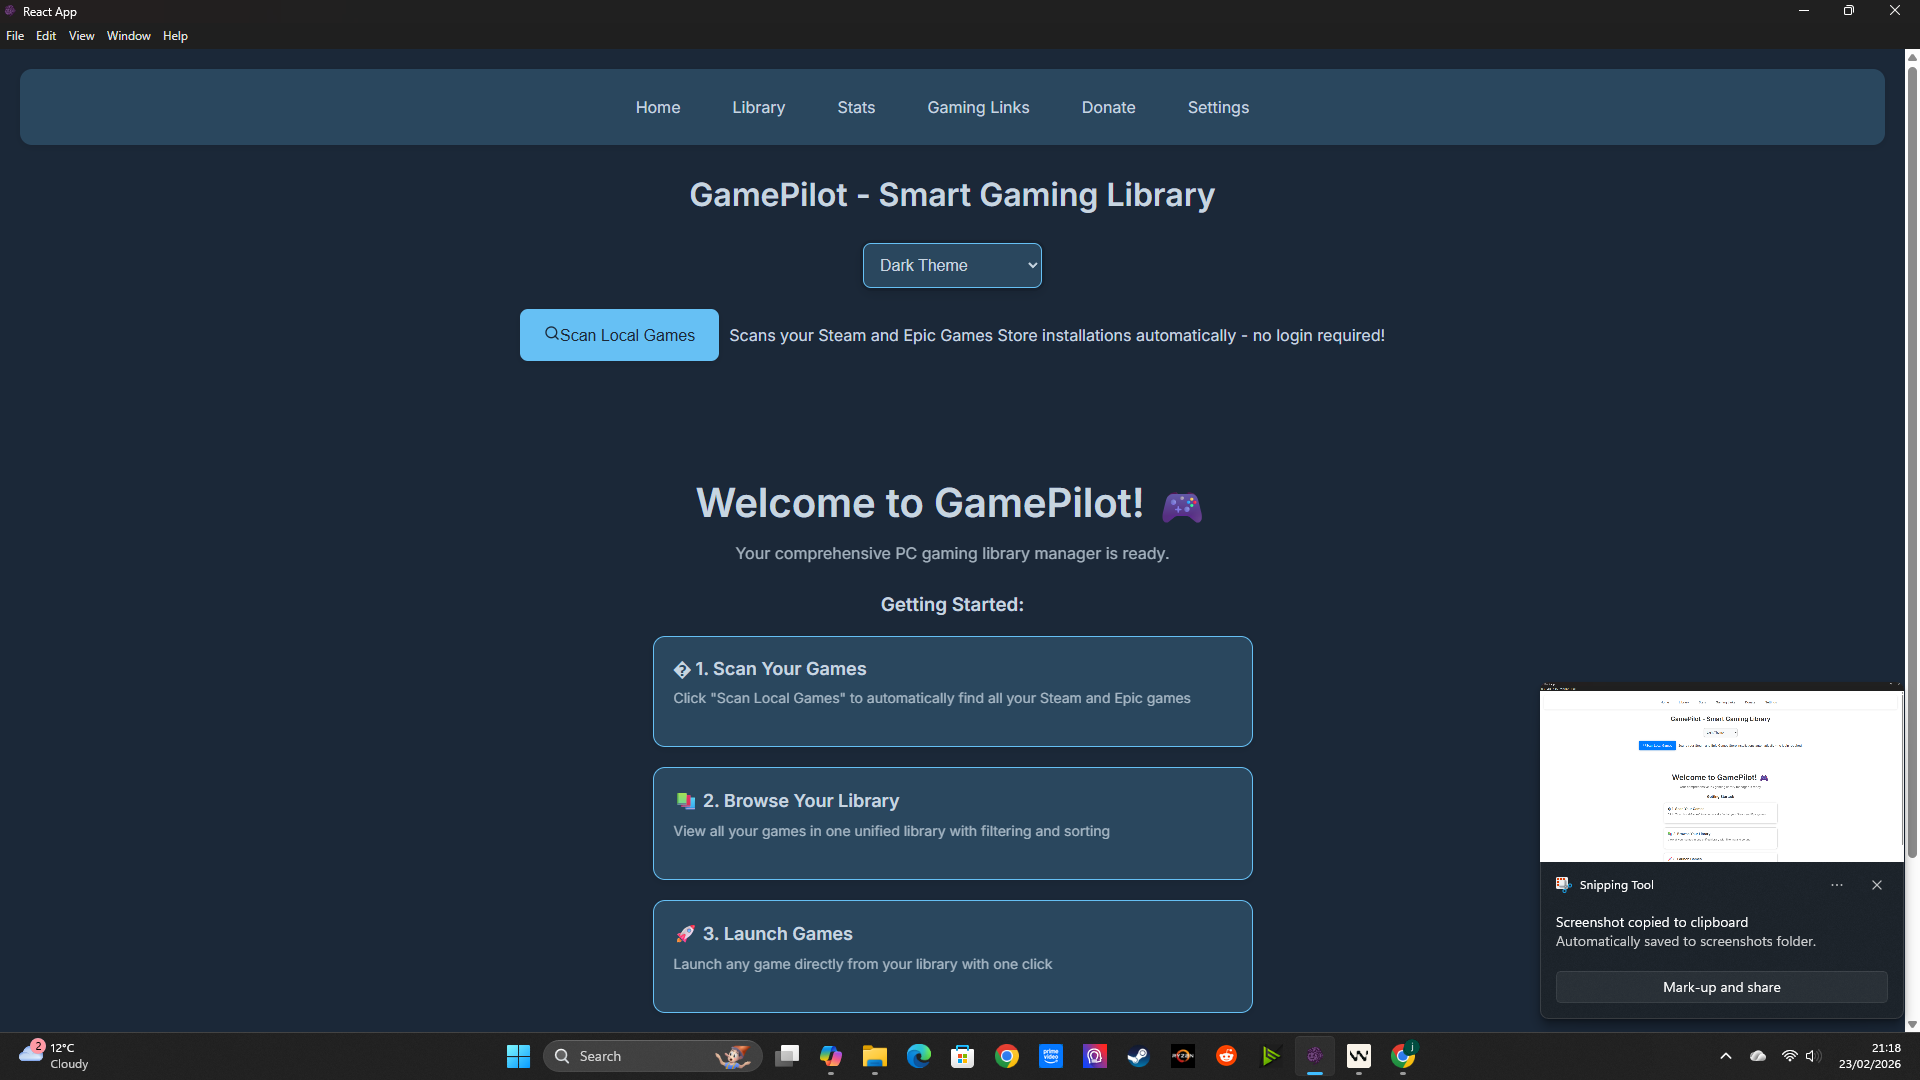
Task: Click the taskbar Search field
Action: (x=640, y=1056)
